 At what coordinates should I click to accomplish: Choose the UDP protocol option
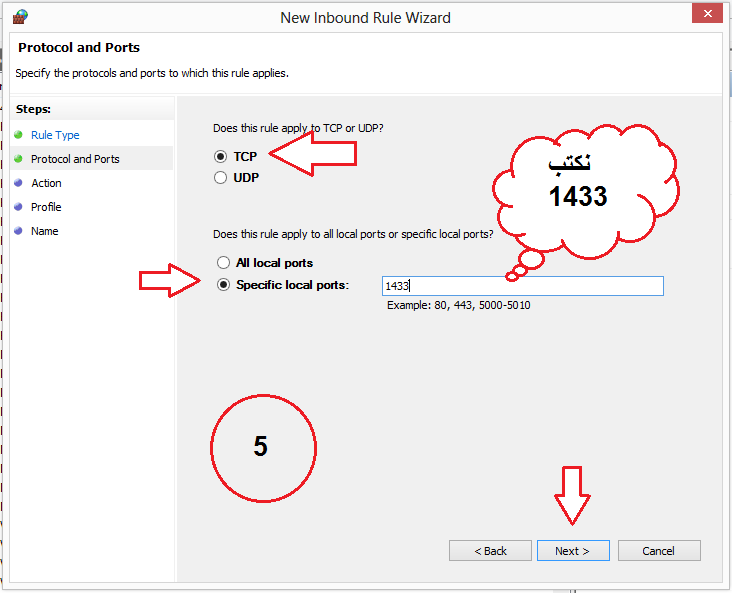click(x=221, y=177)
